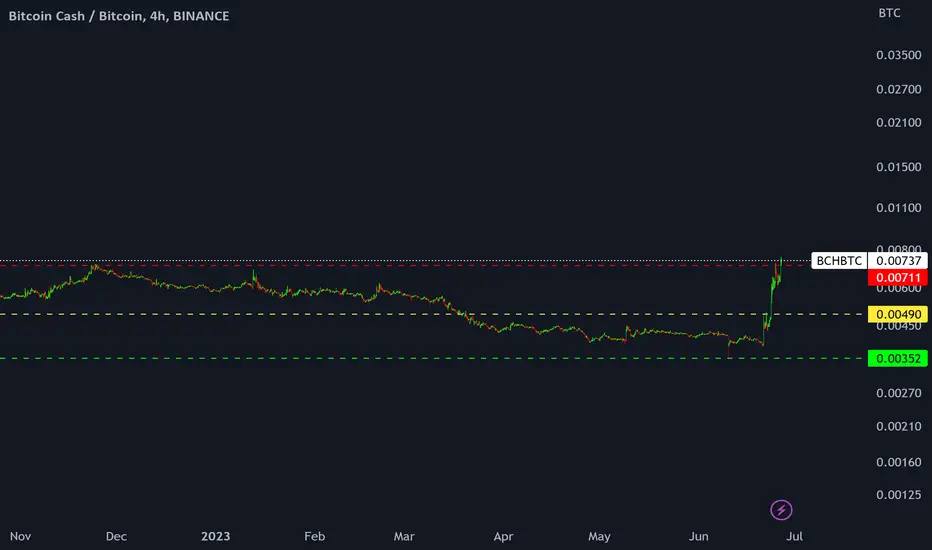932x550 pixels.
Task: Click the 0.00270 price axis value
Action: point(899,393)
